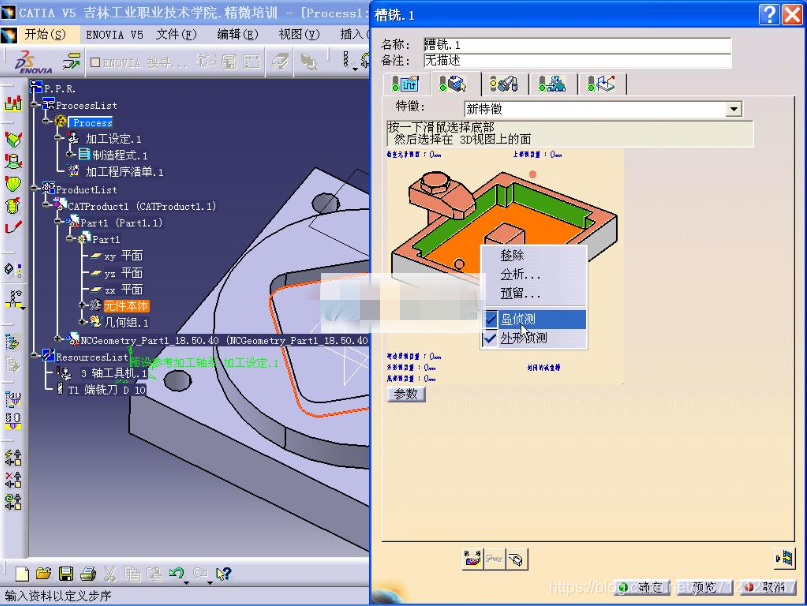Collapse the ProcessList tree node

click(x=35, y=105)
